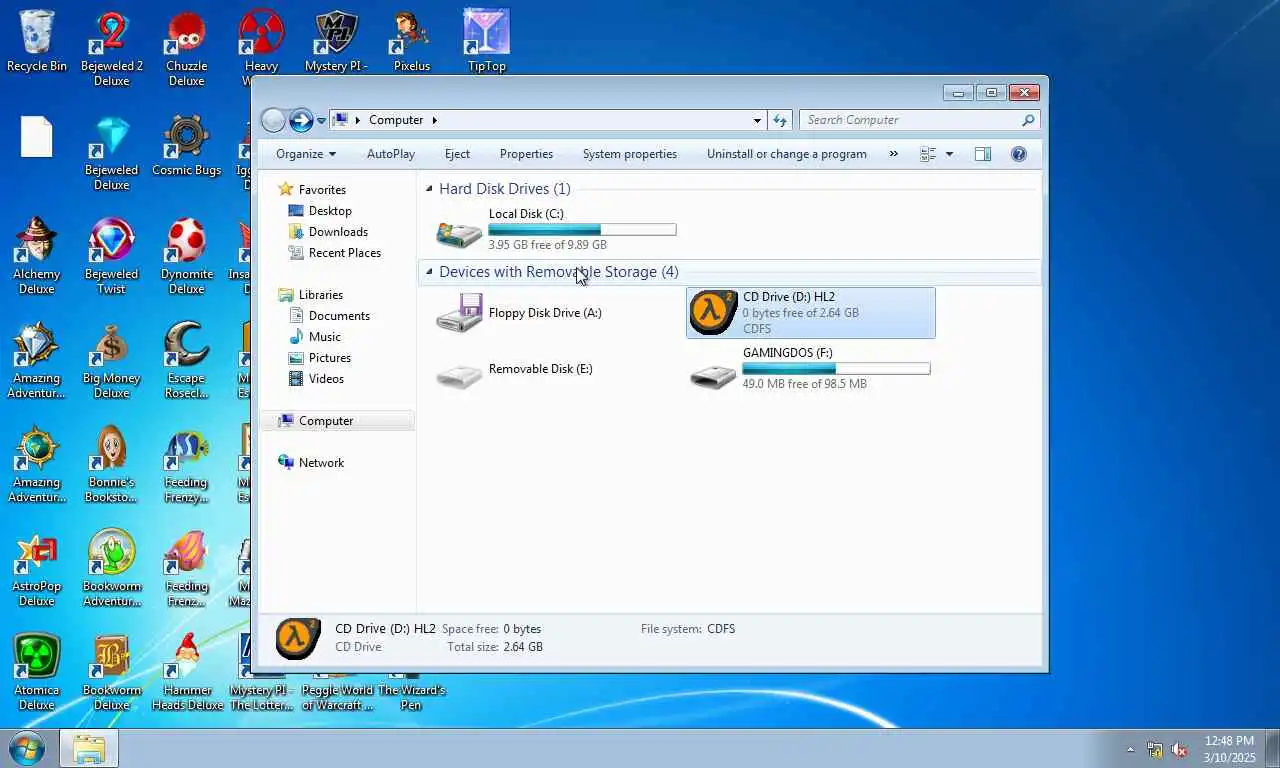Click the GAMINGDOS (F:) usage bar

(x=836, y=369)
